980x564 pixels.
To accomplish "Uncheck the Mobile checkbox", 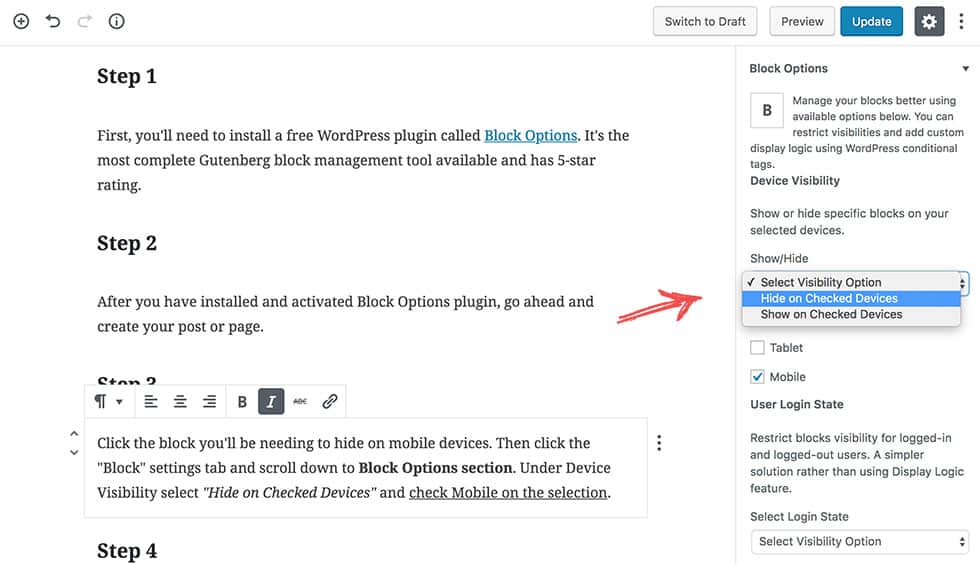I will 757,377.
